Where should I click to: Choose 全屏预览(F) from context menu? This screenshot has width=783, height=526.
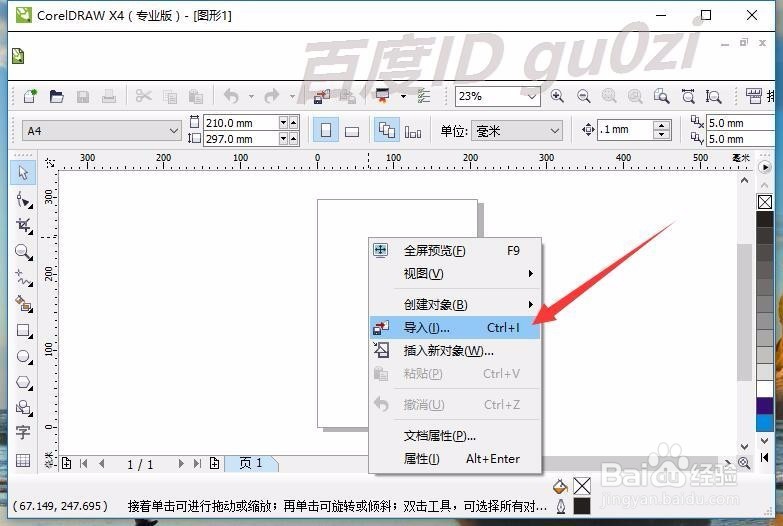455,250
